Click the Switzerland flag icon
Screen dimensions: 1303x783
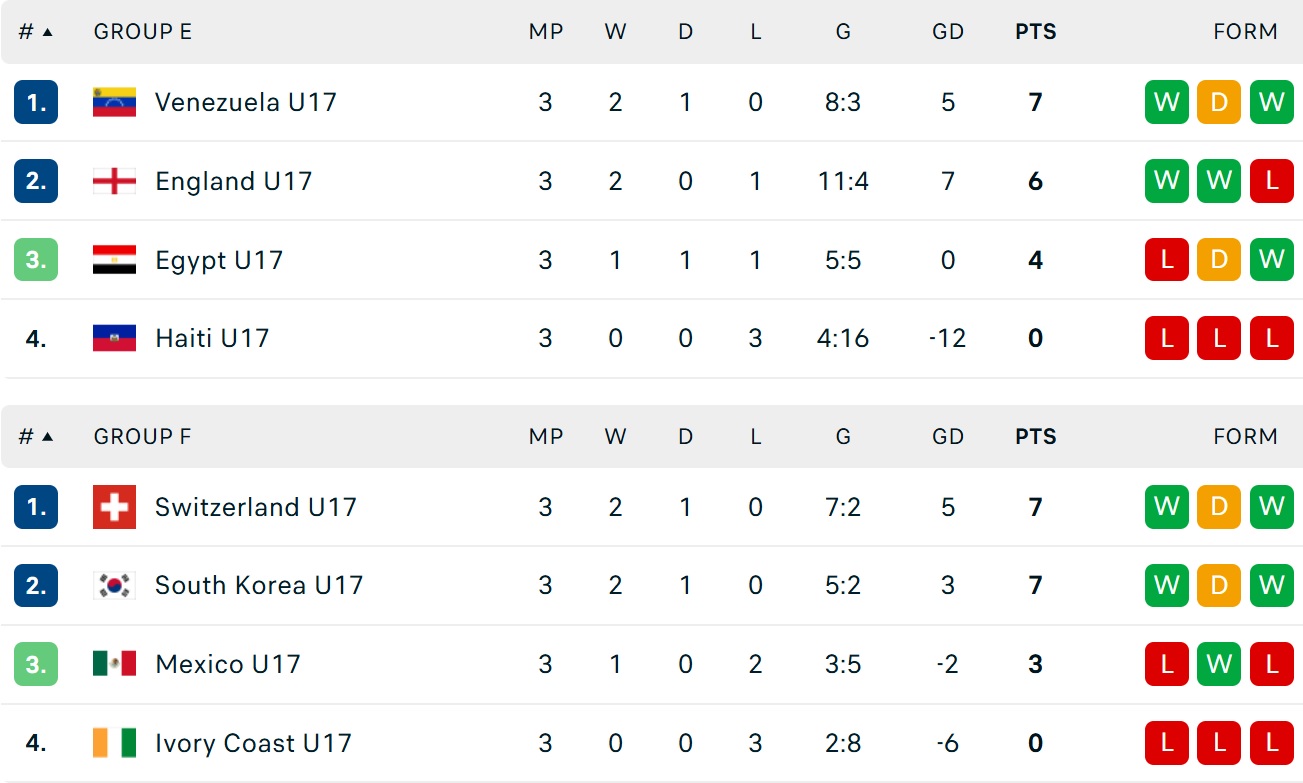click(x=114, y=507)
